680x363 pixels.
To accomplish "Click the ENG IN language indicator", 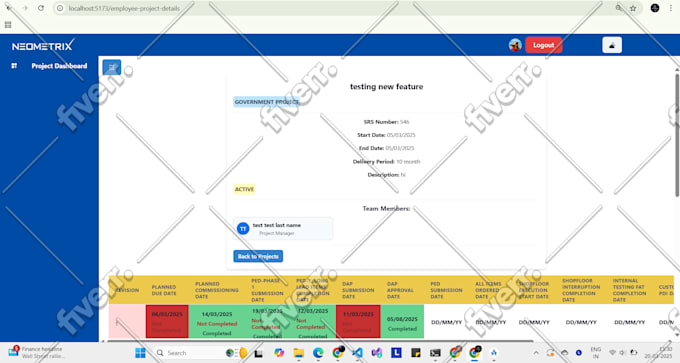I will pyautogui.click(x=595, y=353).
